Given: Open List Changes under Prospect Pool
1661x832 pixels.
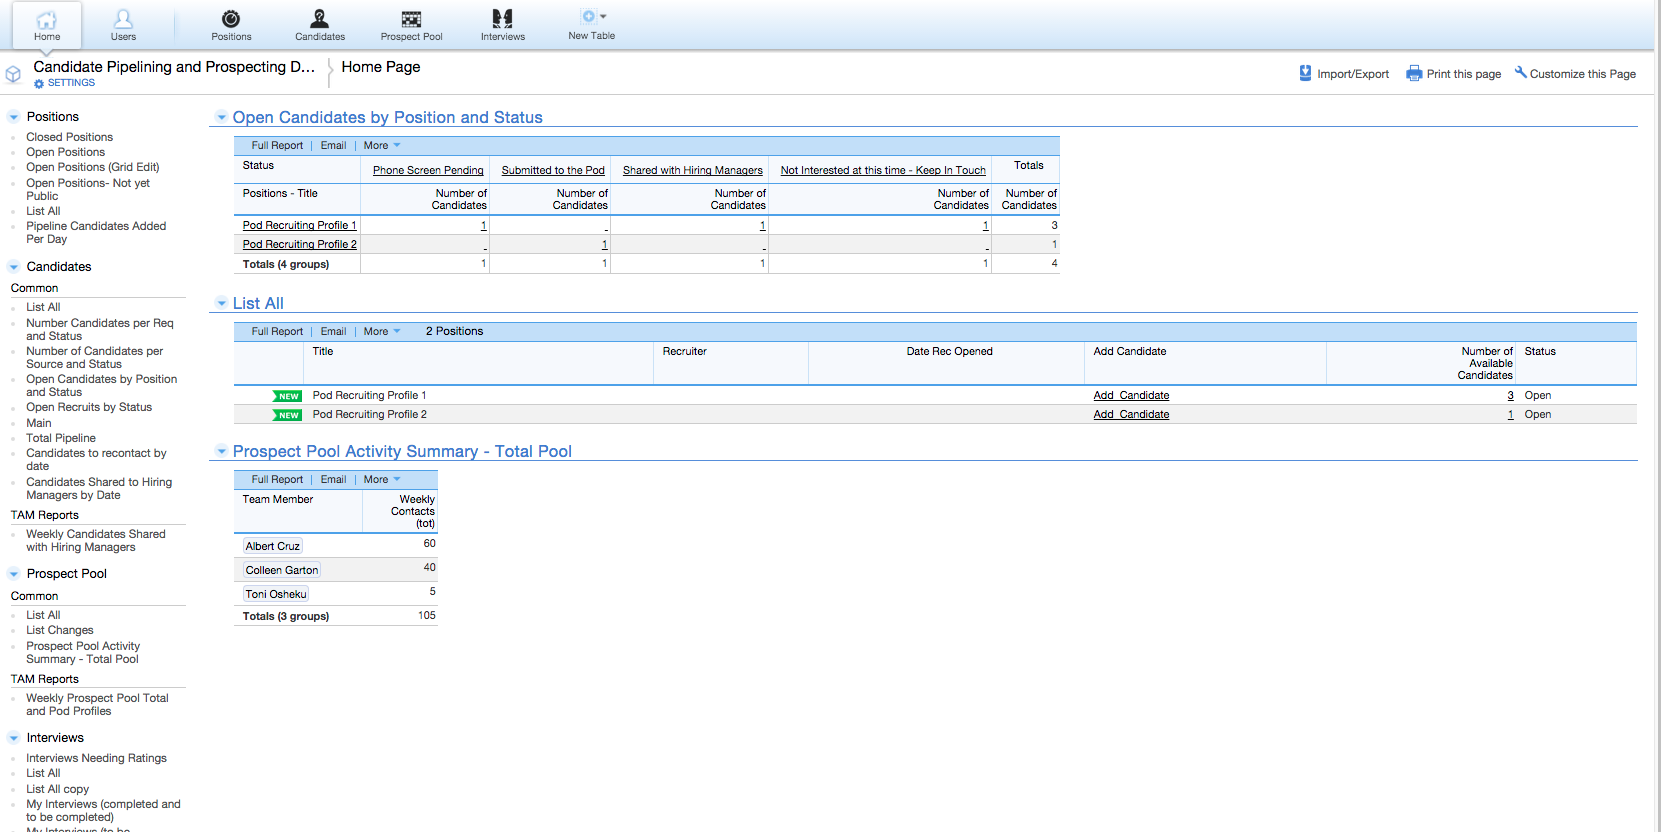Looking at the screenshot, I should 60,630.
